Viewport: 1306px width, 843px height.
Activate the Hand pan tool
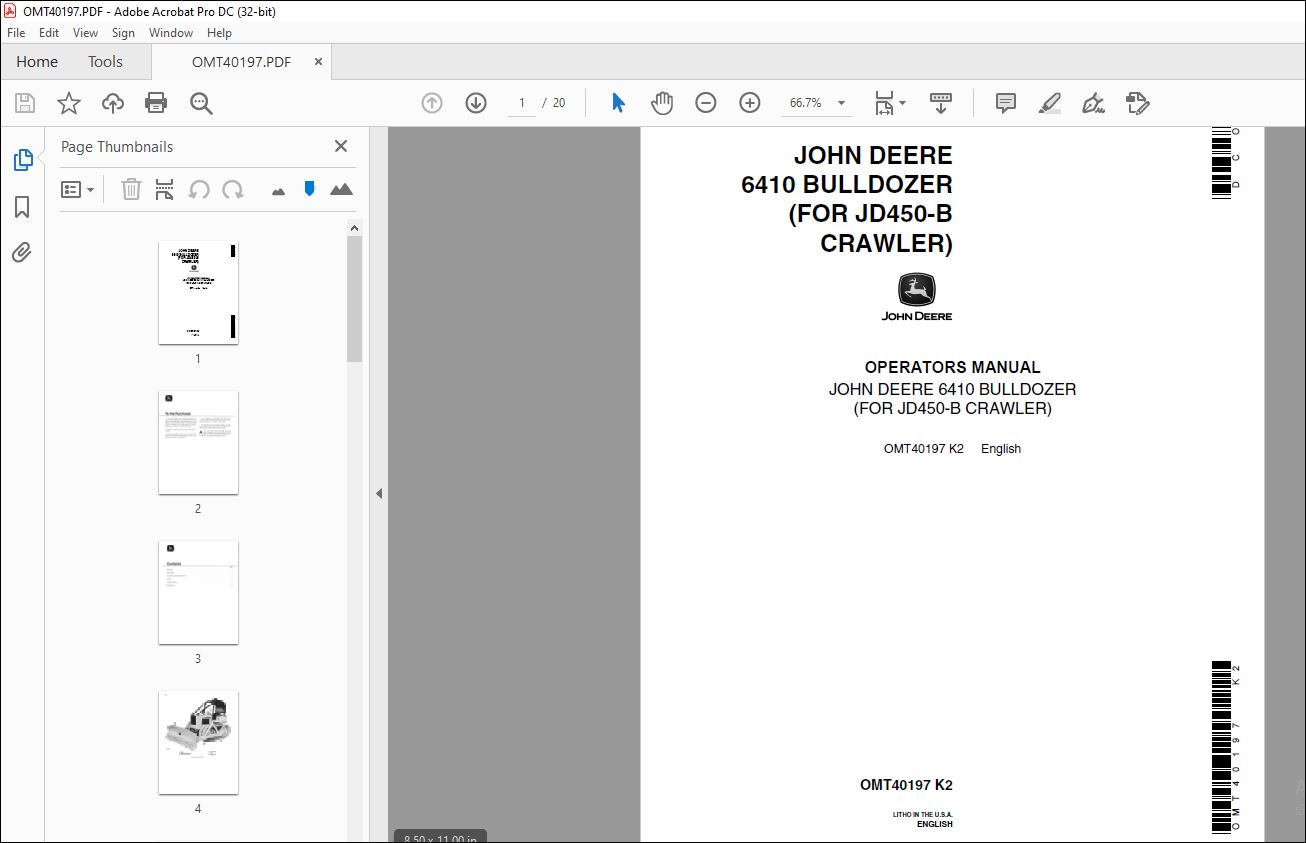point(662,103)
